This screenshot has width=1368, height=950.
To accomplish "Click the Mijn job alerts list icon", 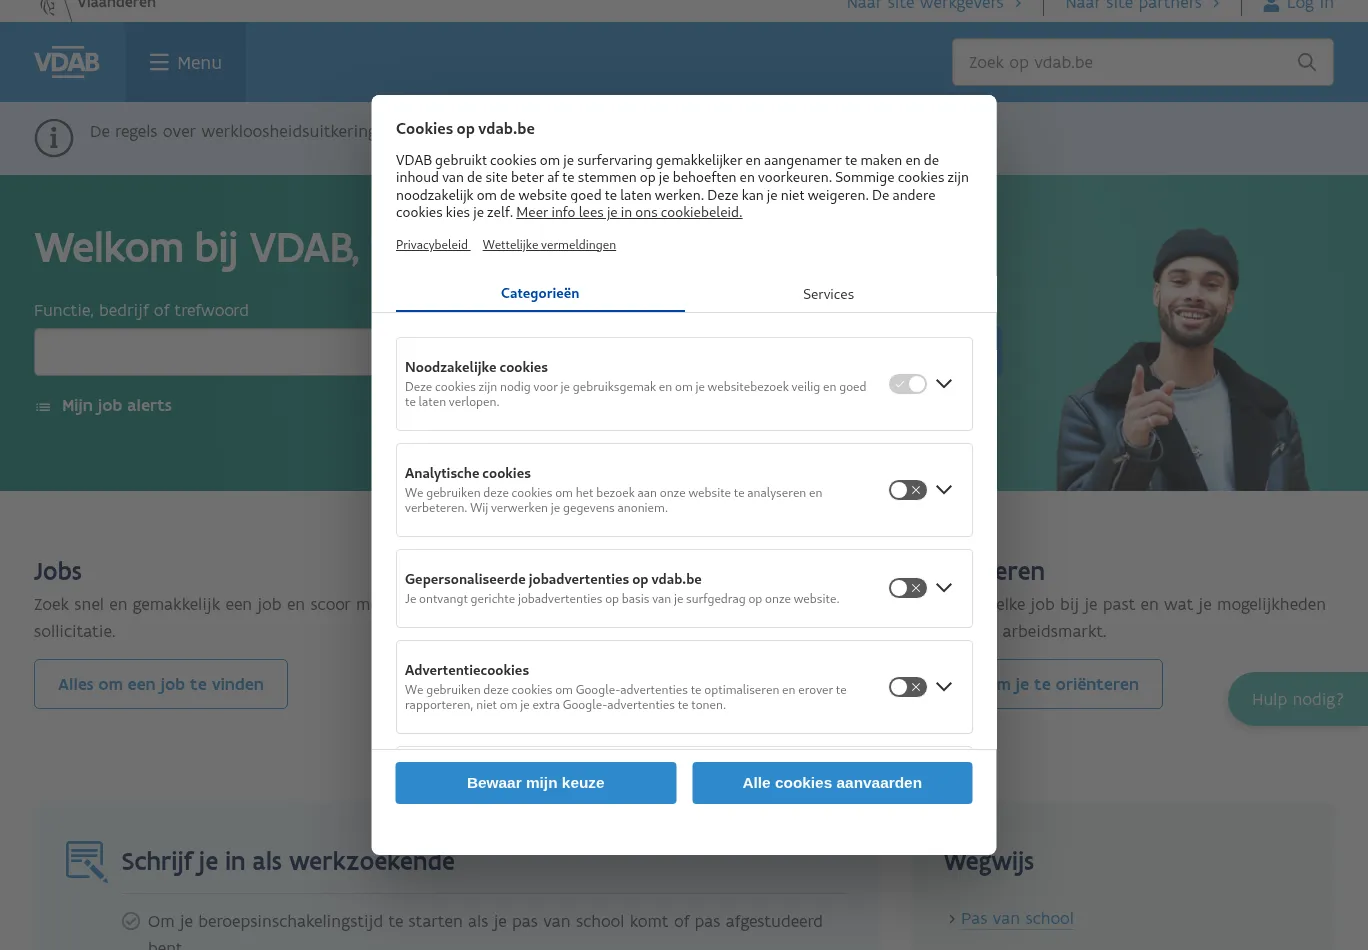I will tap(43, 407).
